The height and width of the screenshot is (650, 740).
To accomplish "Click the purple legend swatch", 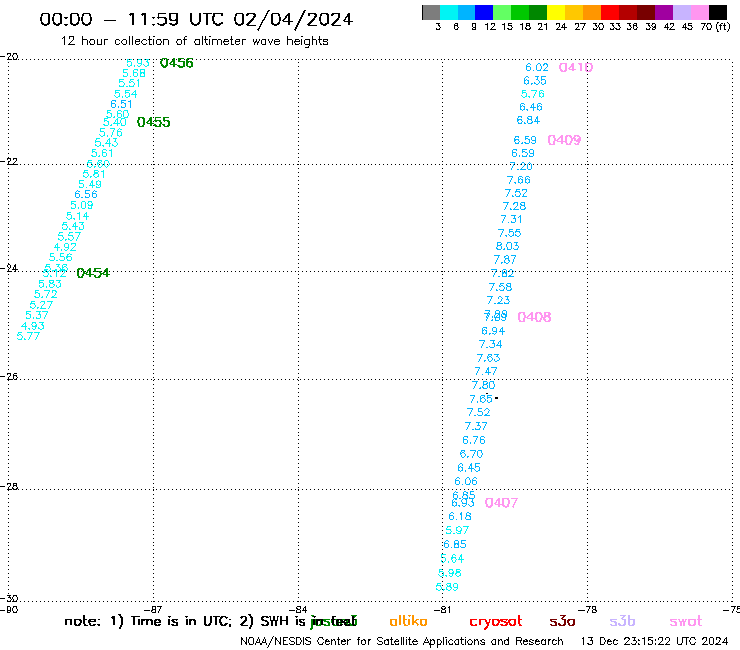I will point(664,12).
